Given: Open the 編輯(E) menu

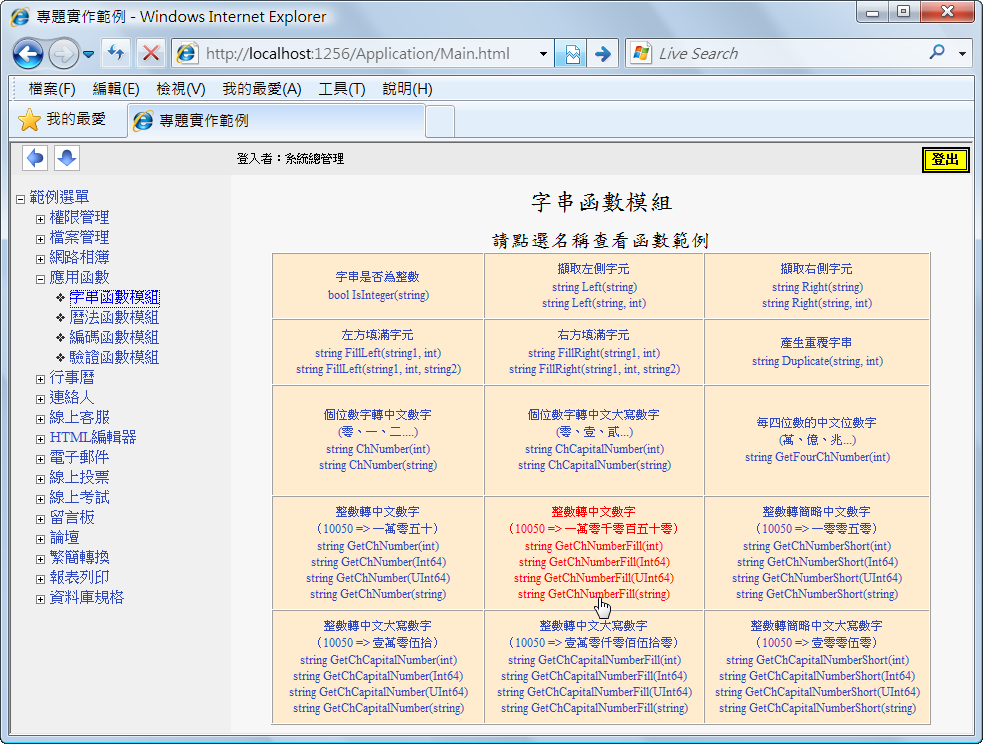Looking at the screenshot, I should pyautogui.click(x=116, y=89).
